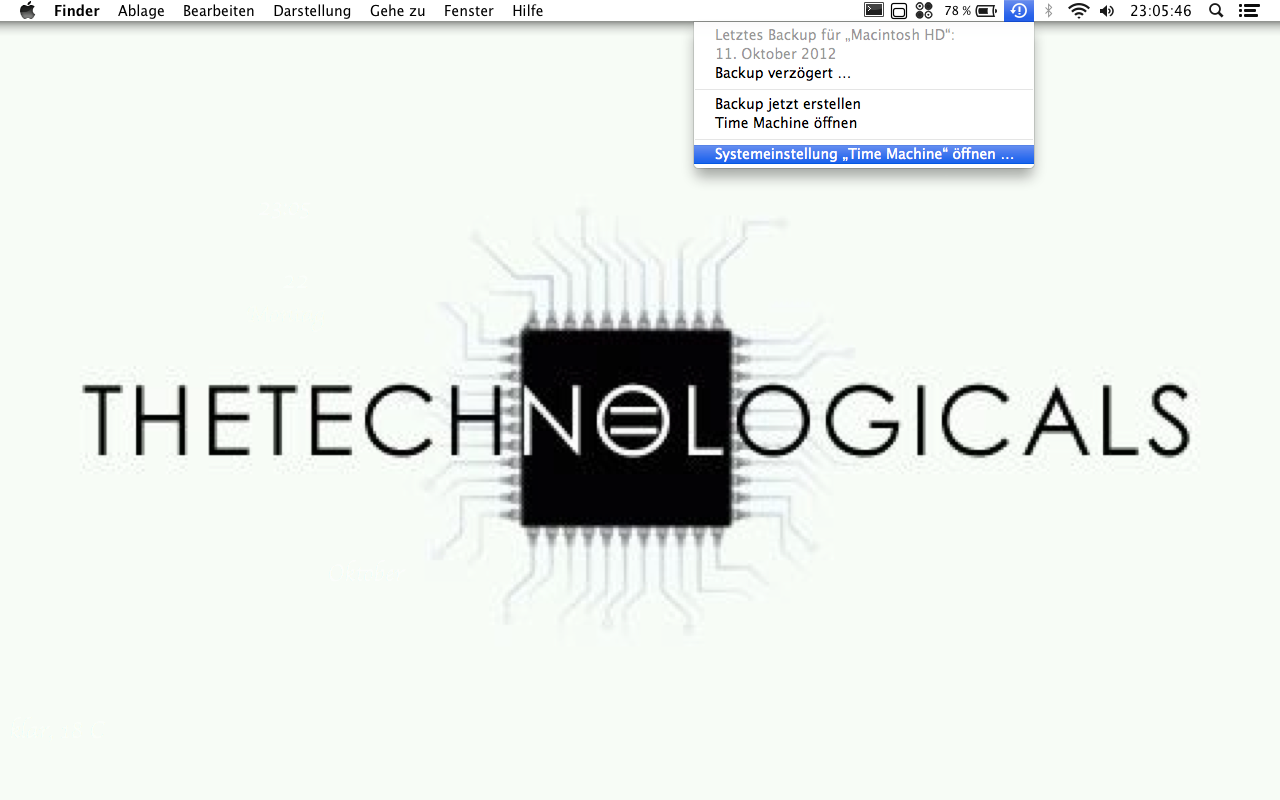This screenshot has width=1280, height=800.
Task: Open the Bearbeiten menu
Action: point(218,11)
